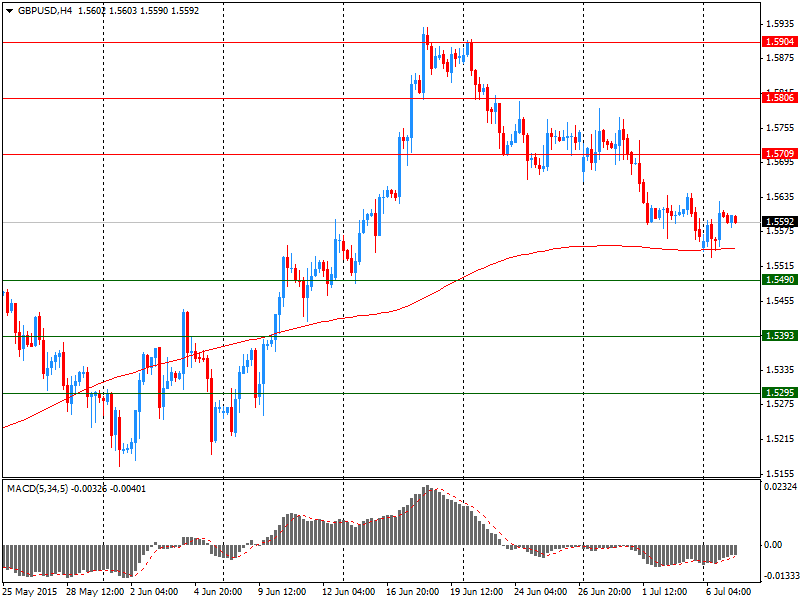Select the MACD values -0.00326 -0.00401
Viewport: 800px width, 600px height.
(x=108, y=489)
